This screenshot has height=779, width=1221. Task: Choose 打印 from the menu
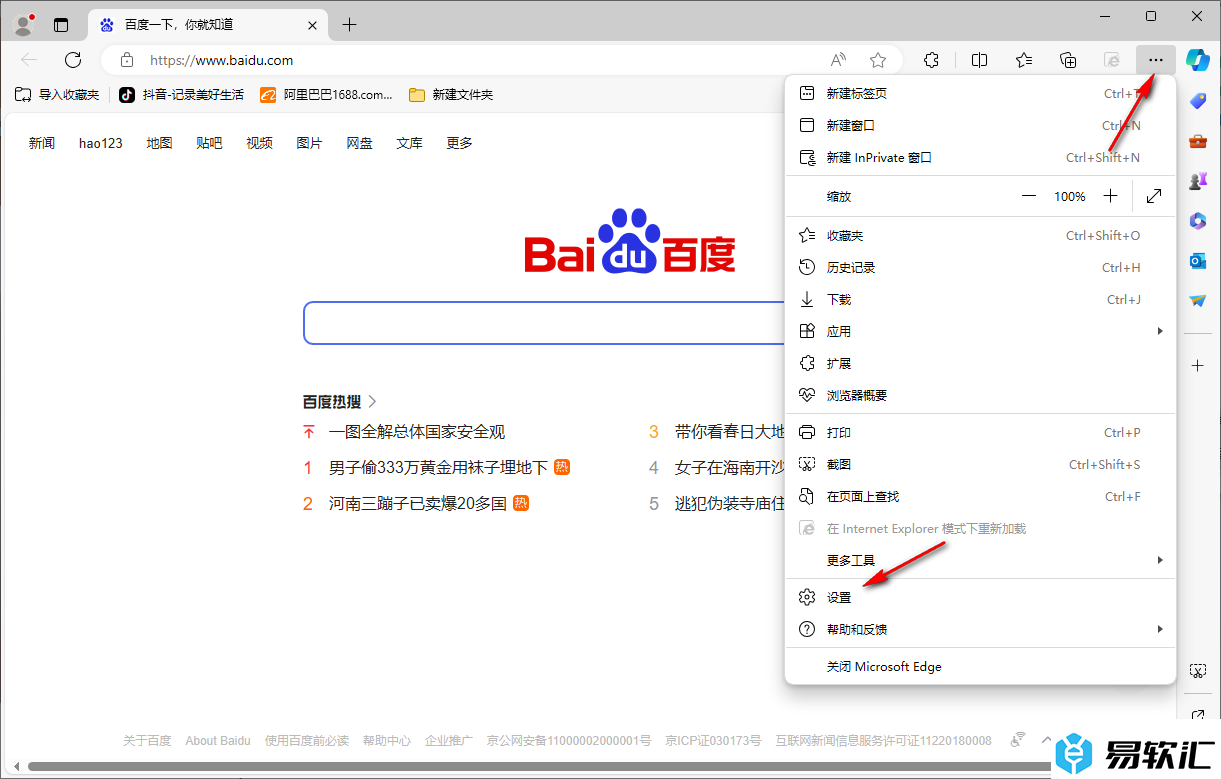click(980, 433)
